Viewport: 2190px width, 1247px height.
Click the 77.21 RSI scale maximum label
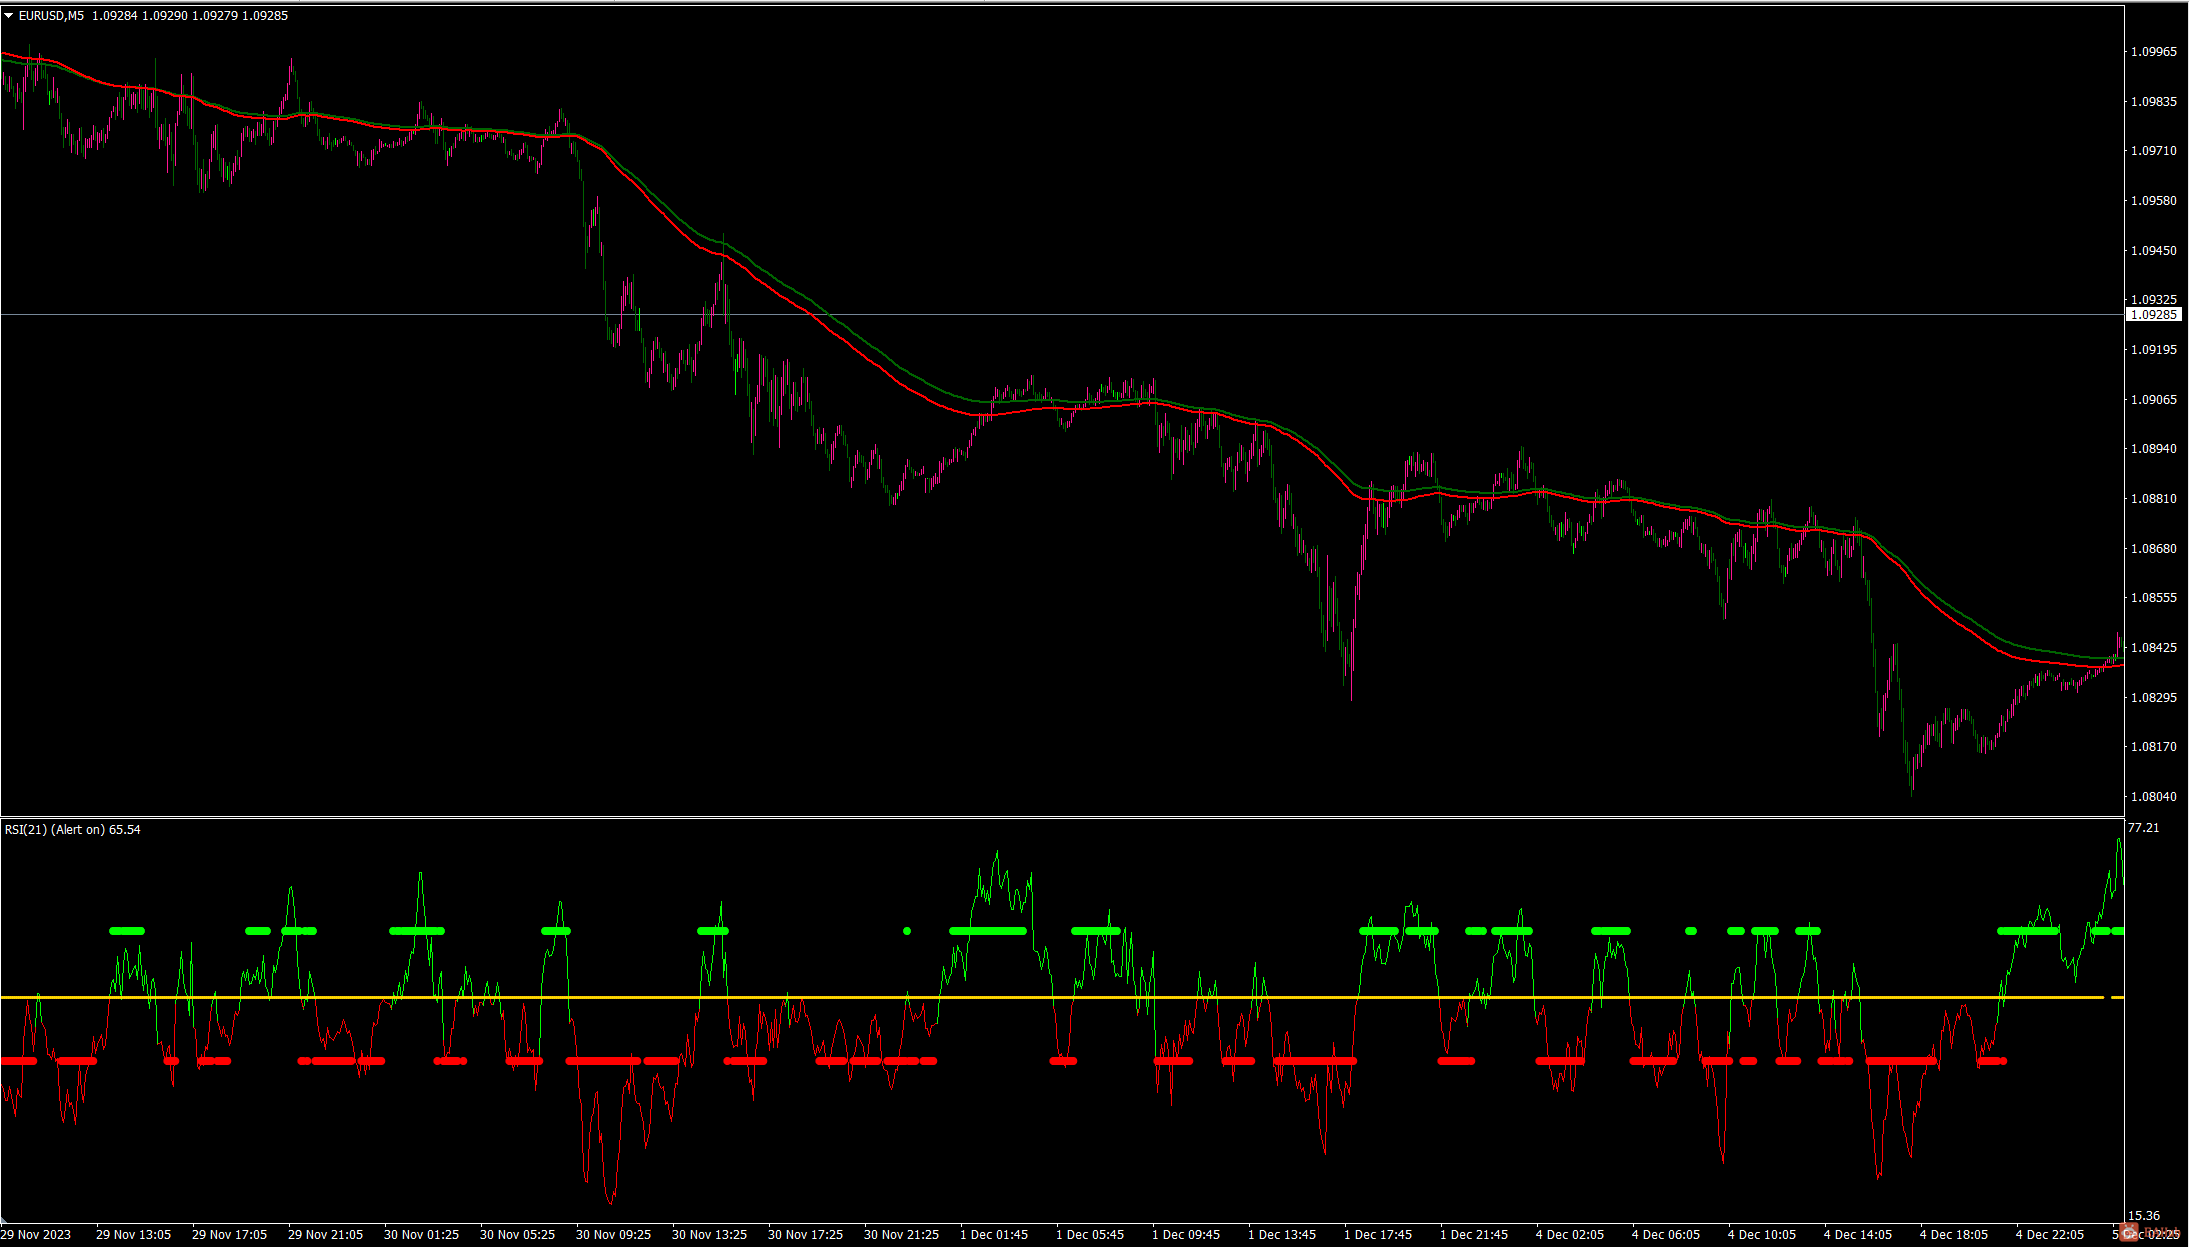[2144, 828]
